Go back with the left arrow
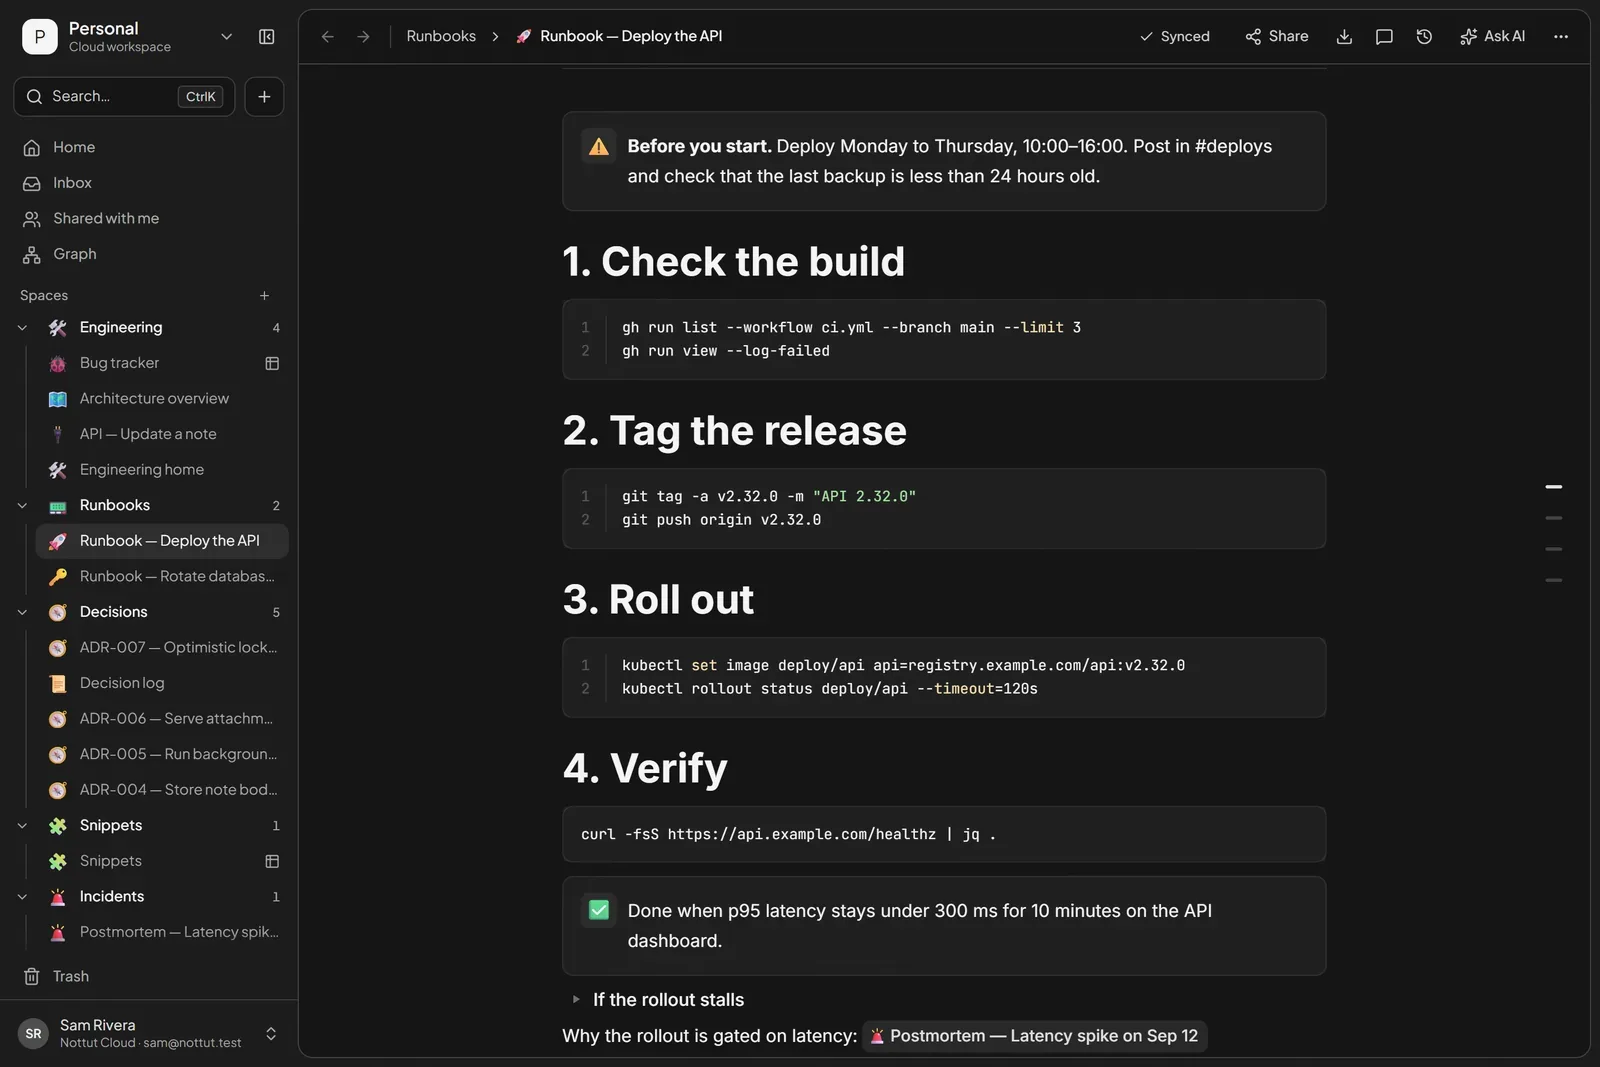Viewport: 1600px width, 1067px height. (327, 37)
